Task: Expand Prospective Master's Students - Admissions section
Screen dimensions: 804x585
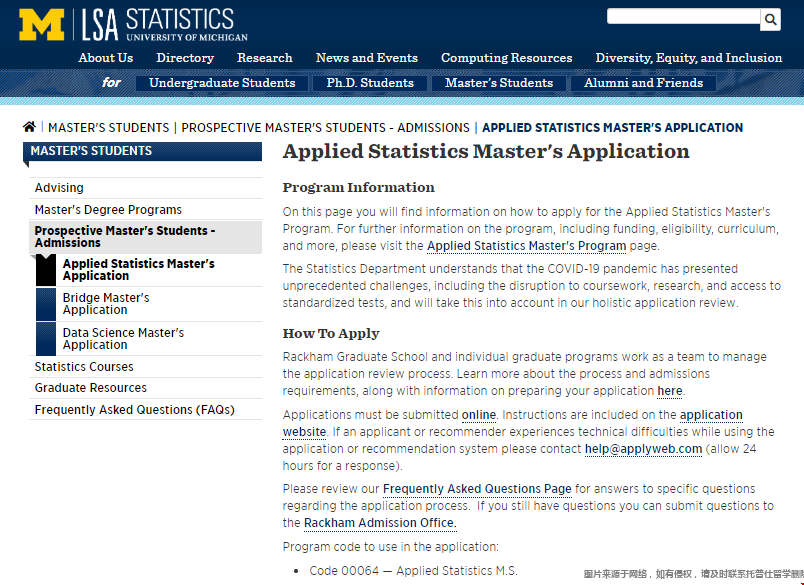Action: click(125, 236)
